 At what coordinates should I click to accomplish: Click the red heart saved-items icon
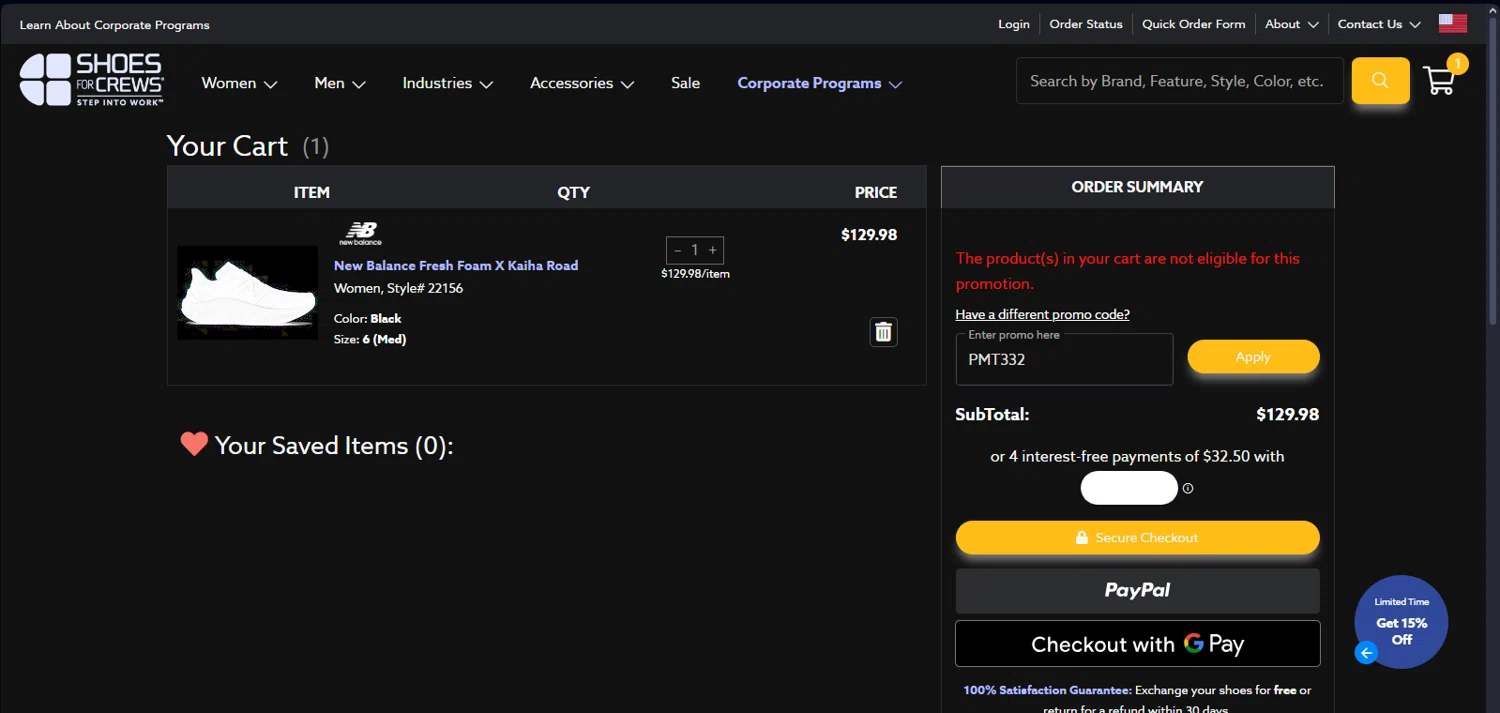point(194,444)
